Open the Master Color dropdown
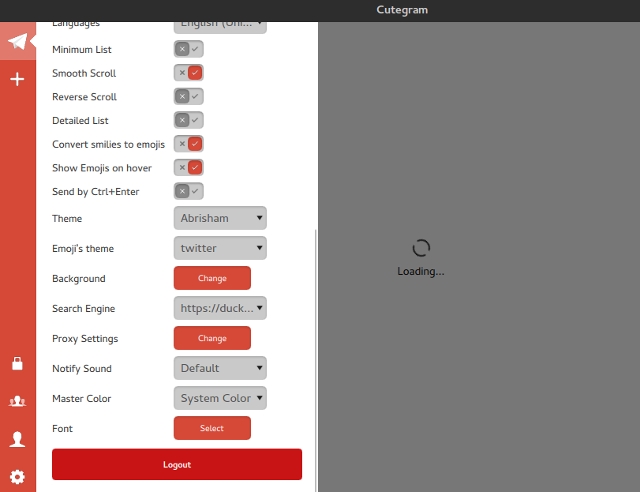Image resolution: width=640 pixels, height=492 pixels. coord(220,398)
